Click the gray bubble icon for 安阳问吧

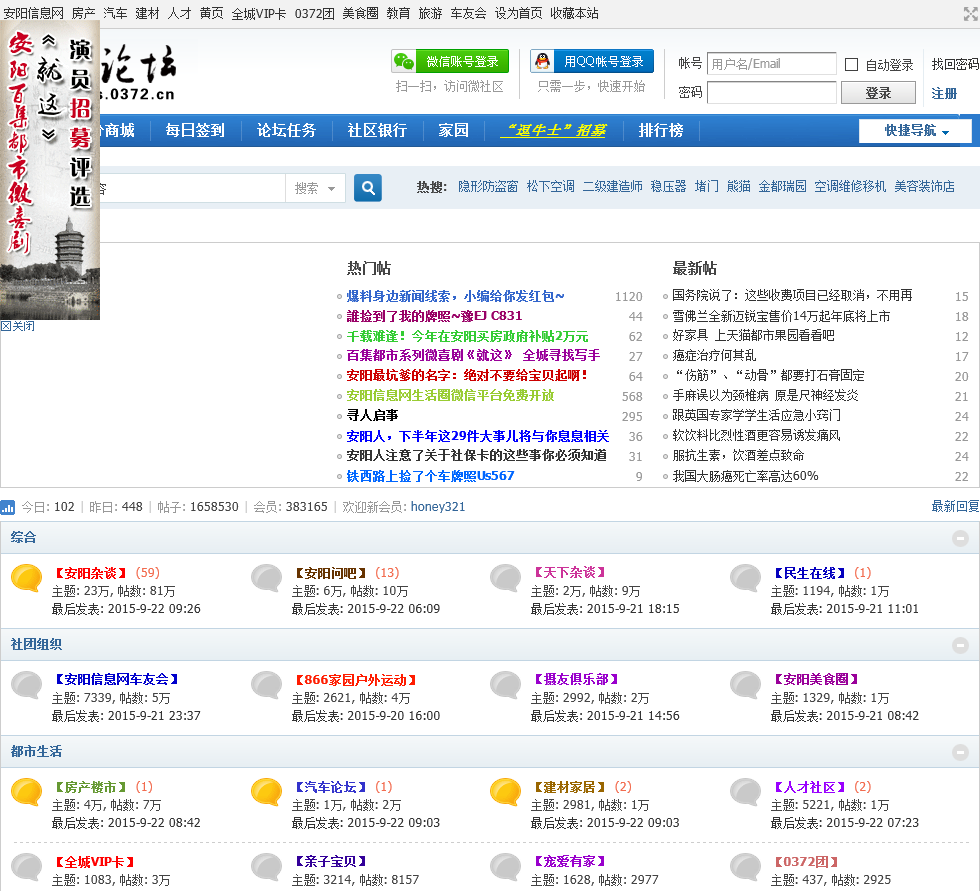pos(267,578)
